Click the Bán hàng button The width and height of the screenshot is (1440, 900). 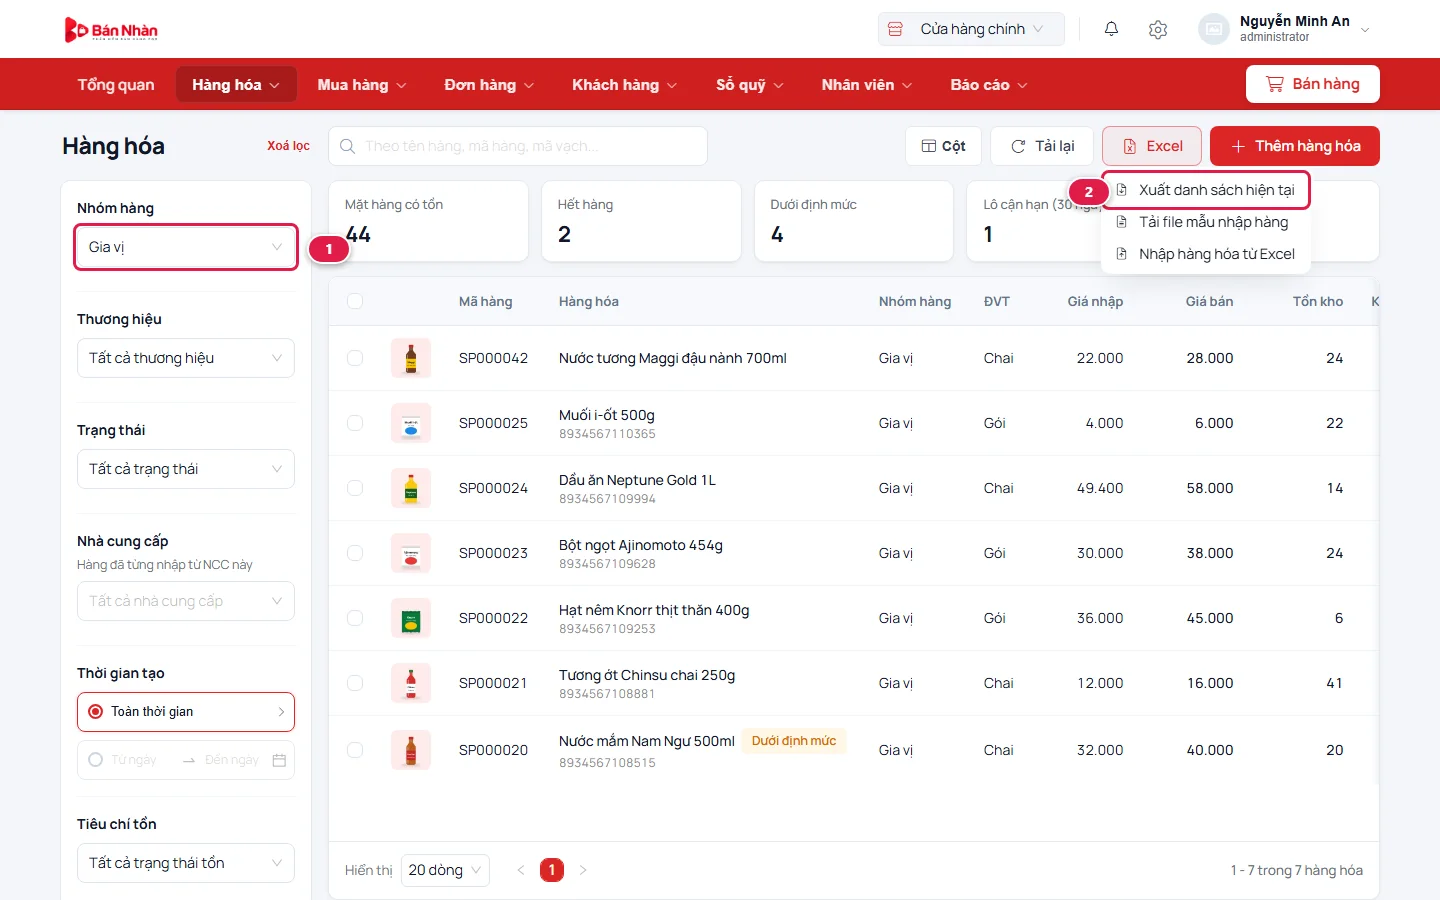click(x=1313, y=84)
